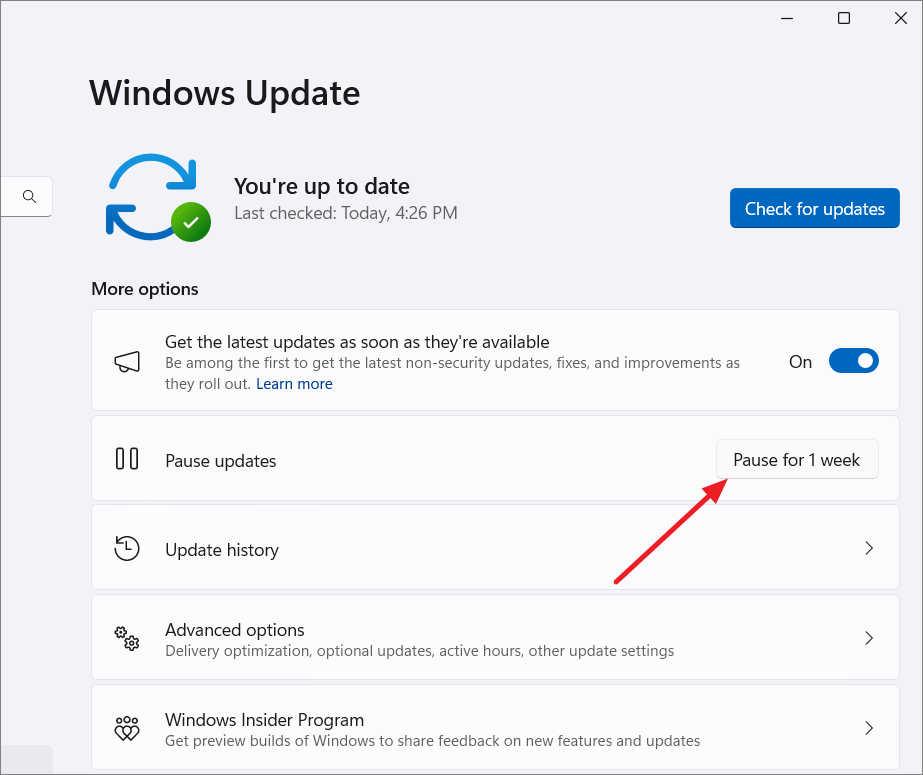
Task: Pause updates for 1 week
Action: point(797,460)
